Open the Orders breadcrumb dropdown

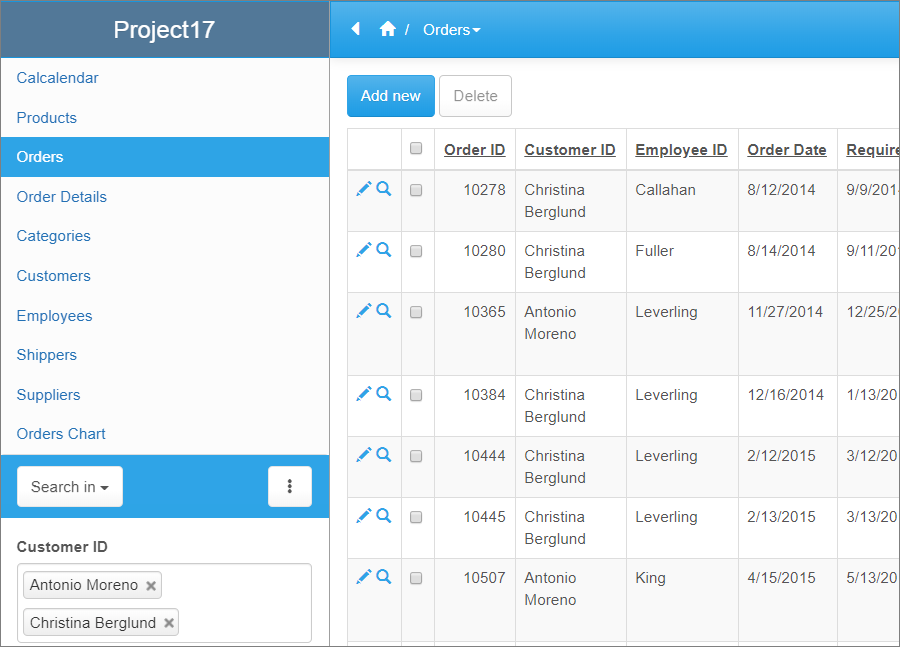451,30
